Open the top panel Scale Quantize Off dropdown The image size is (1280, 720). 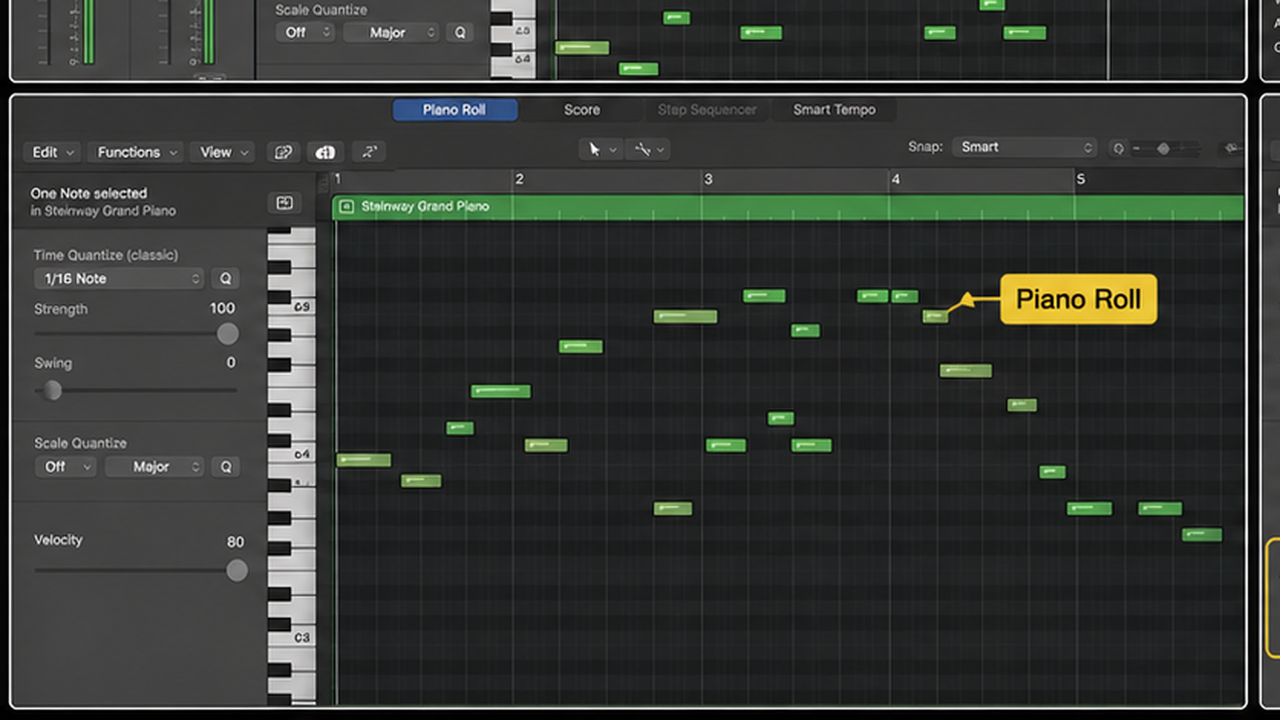point(305,32)
